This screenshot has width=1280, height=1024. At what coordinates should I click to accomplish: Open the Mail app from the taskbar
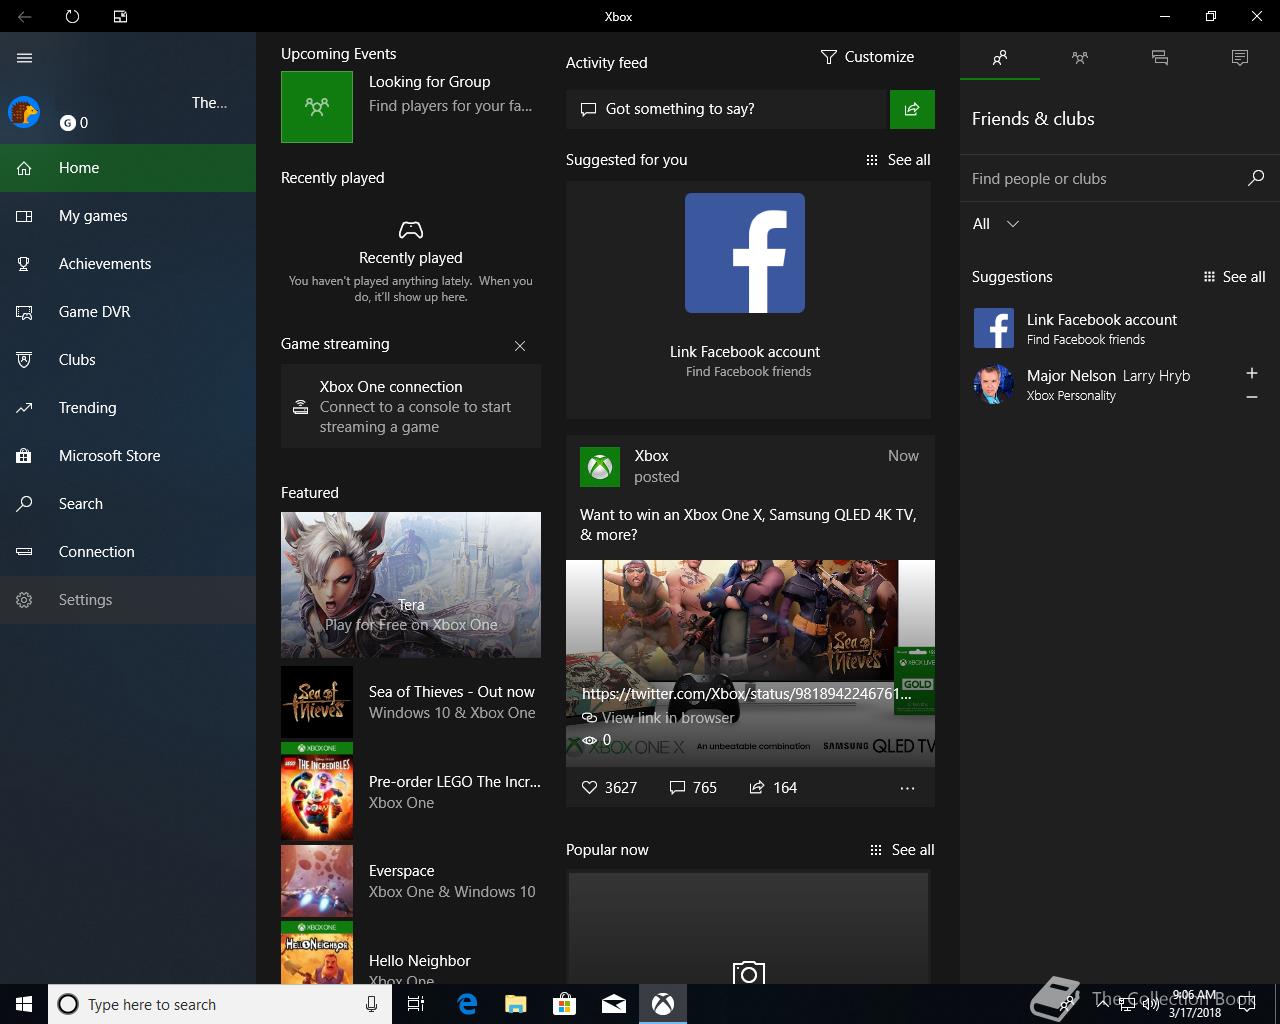point(614,1004)
